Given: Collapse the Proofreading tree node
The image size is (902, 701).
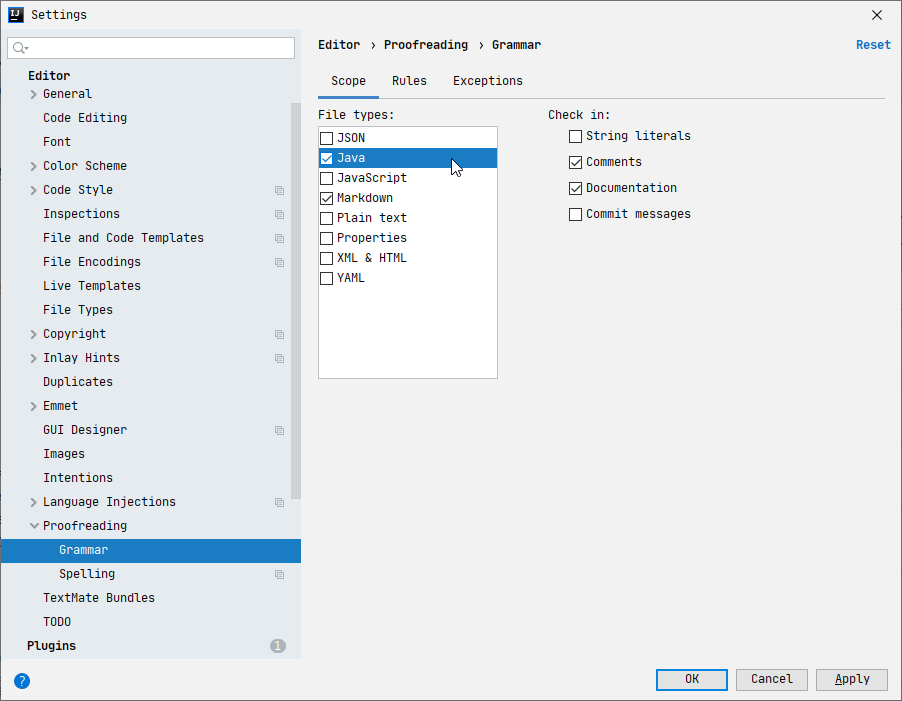Looking at the screenshot, I should 34,526.
